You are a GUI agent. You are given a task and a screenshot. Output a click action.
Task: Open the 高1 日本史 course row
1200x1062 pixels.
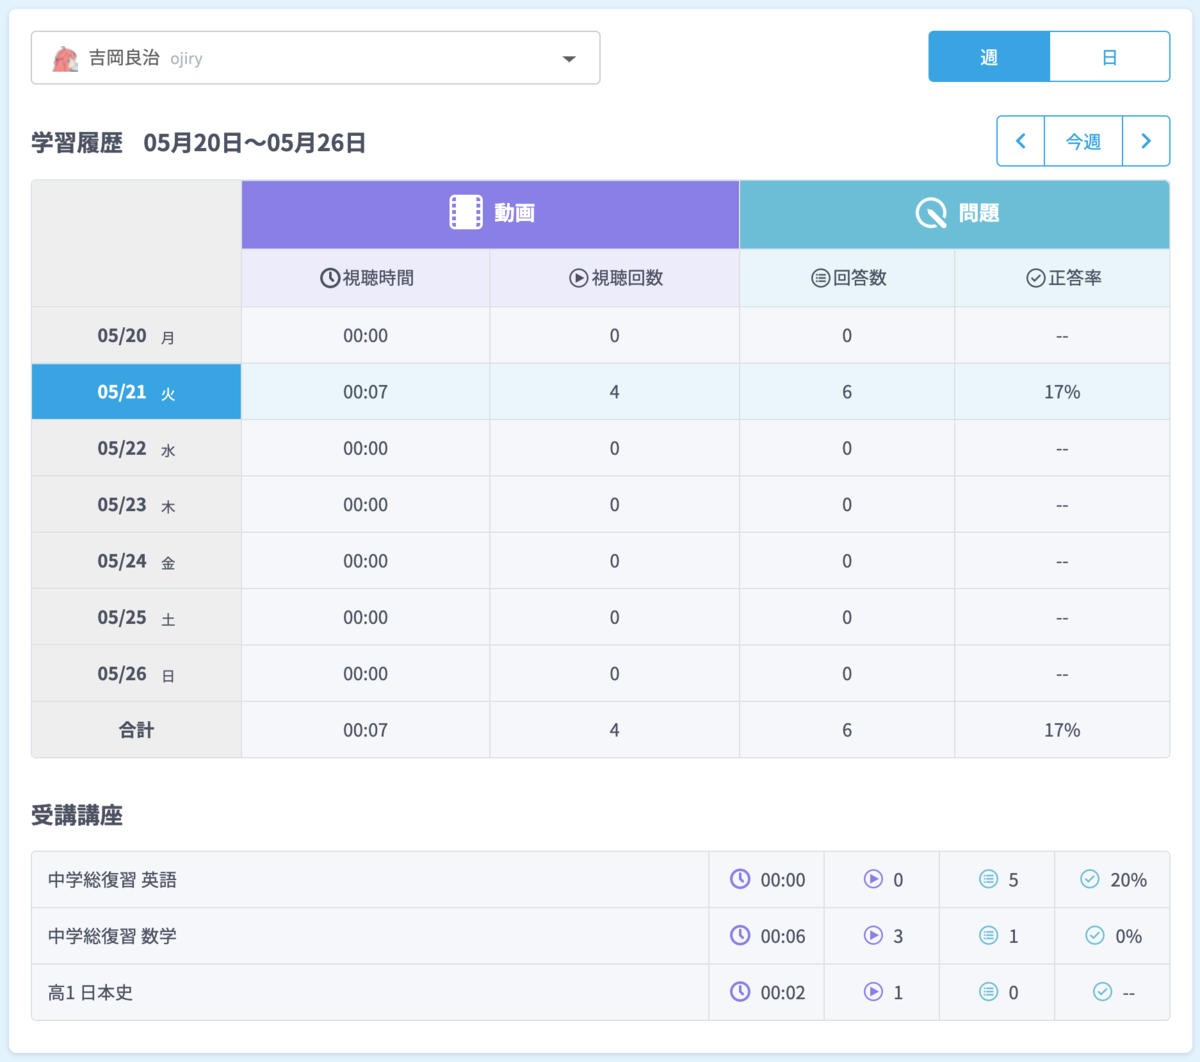600,992
